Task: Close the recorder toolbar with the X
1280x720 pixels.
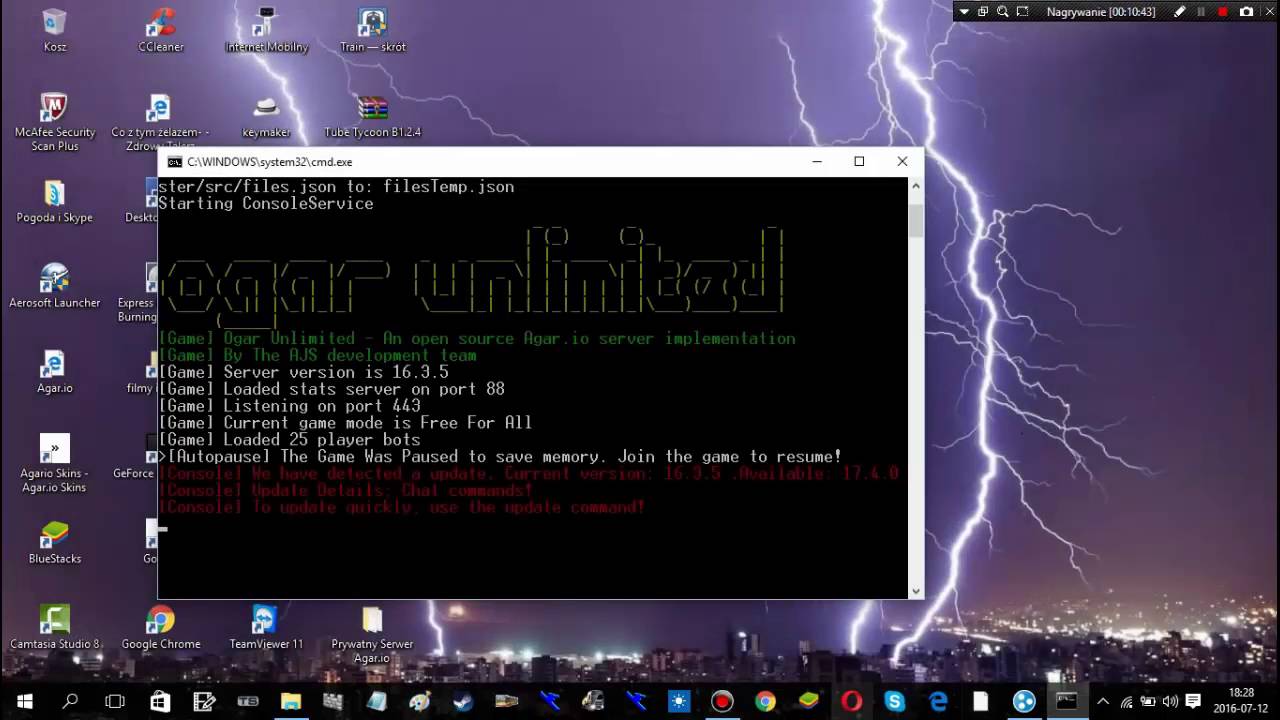Action: coord(1268,12)
